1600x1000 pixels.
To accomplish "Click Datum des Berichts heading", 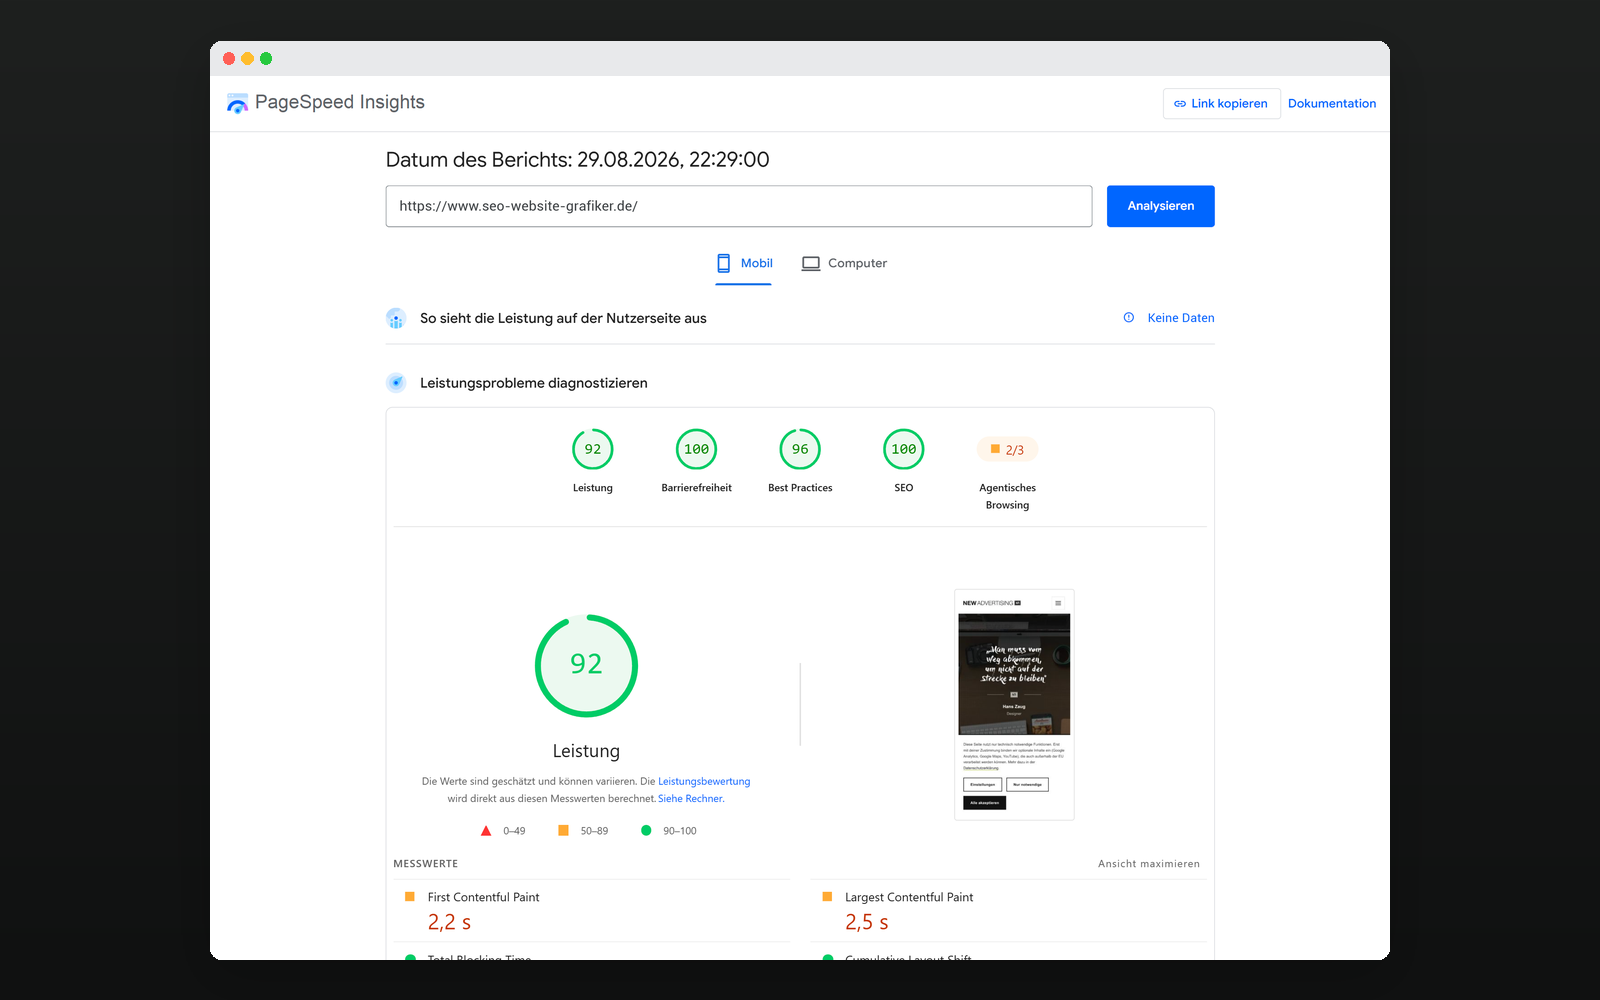I will 578,160.
